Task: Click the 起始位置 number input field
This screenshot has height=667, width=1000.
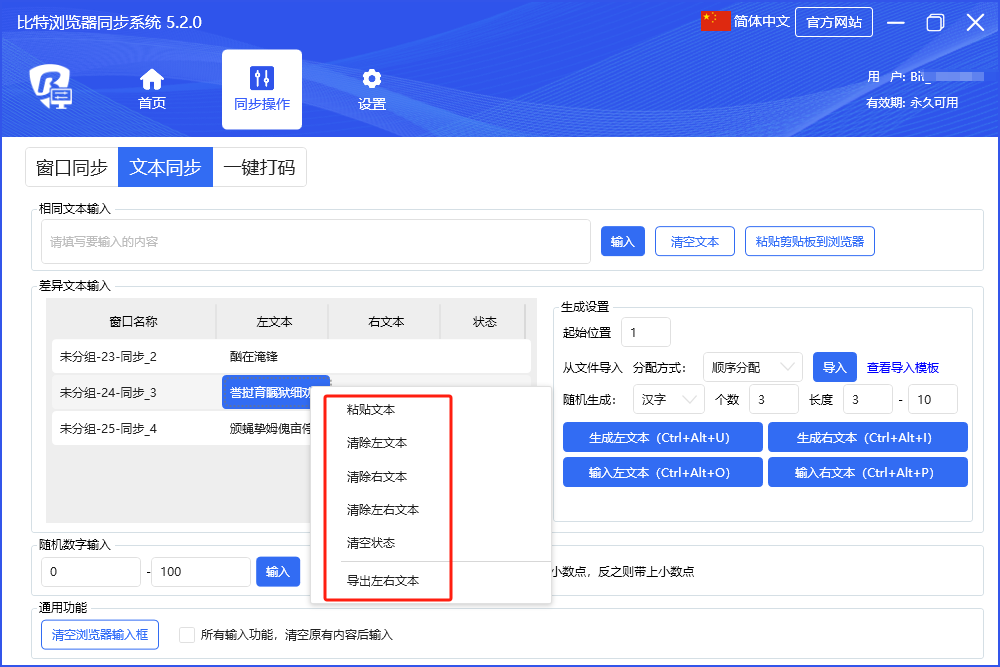Action: click(645, 332)
